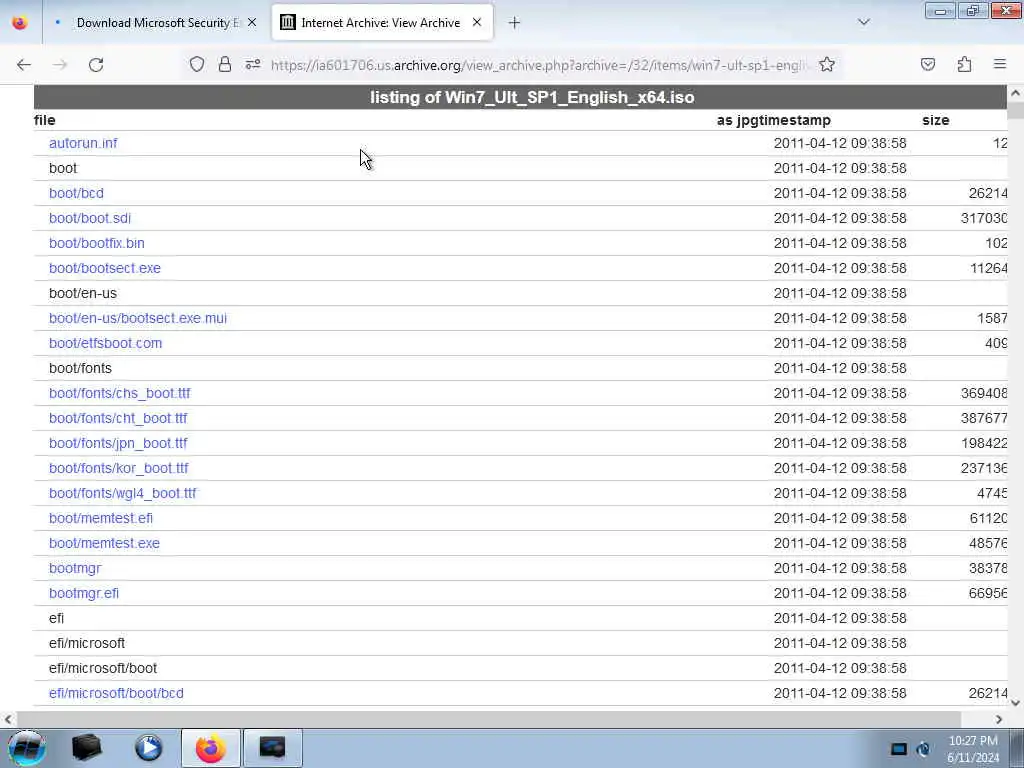Select the 'efi/microsoft/boot' row text
Image resolution: width=1024 pixels, height=768 pixels.
tap(103, 668)
